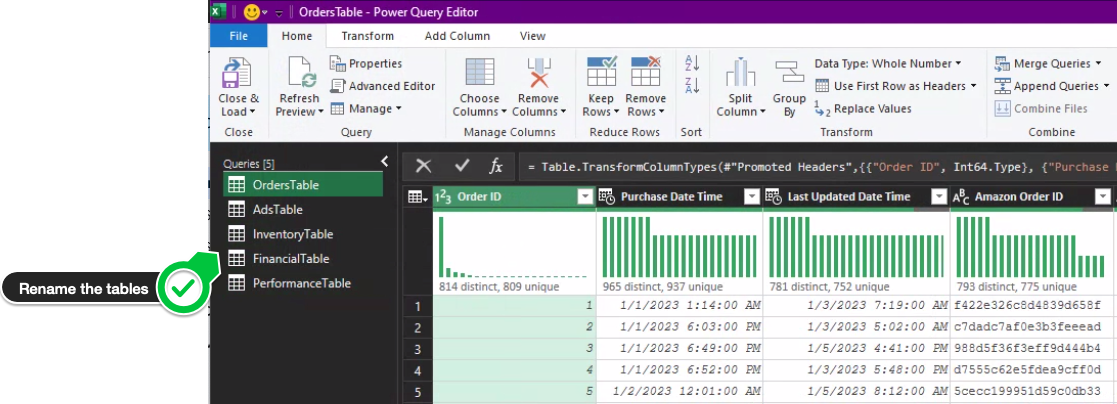Click the Choose Columns icon
1117x404 pixels.
pyautogui.click(x=479, y=73)
